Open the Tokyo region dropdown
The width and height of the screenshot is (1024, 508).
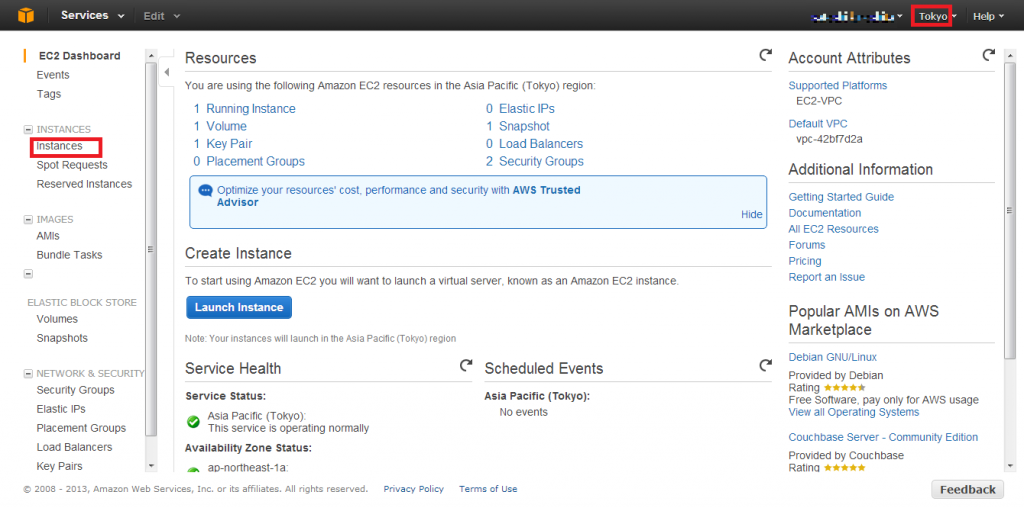(938, 16)
